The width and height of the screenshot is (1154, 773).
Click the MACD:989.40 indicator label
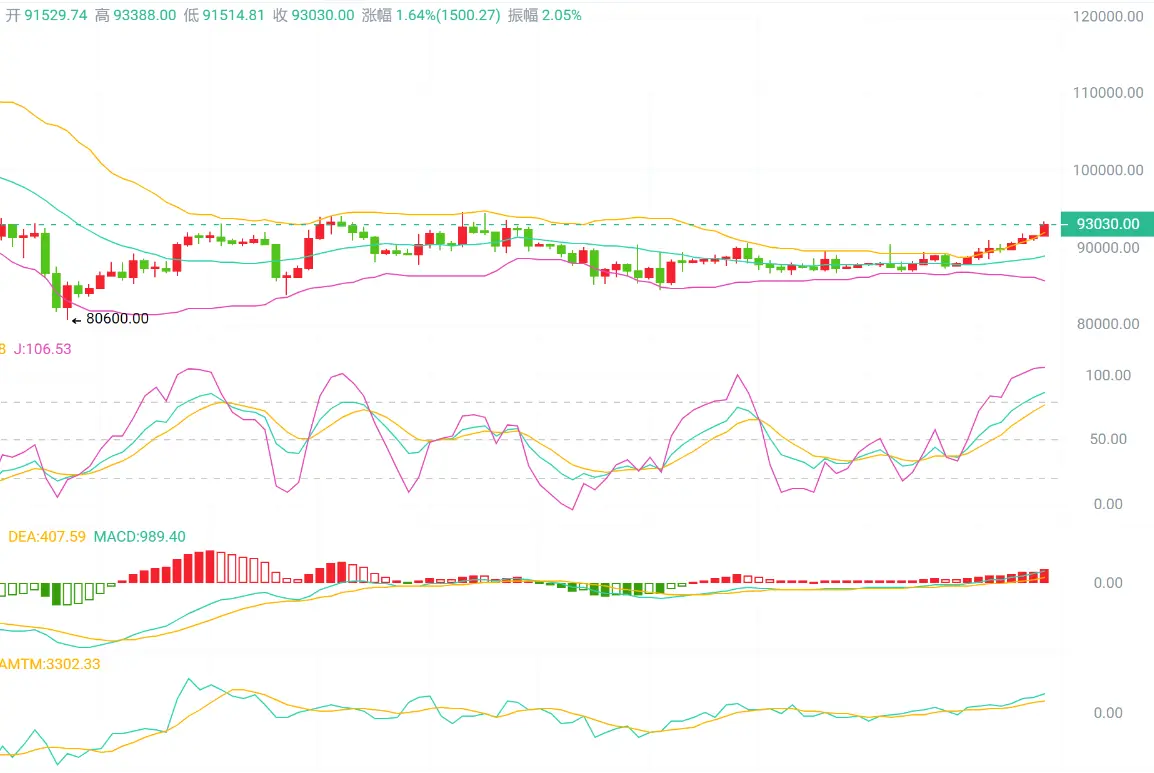[x=140, y=537]
